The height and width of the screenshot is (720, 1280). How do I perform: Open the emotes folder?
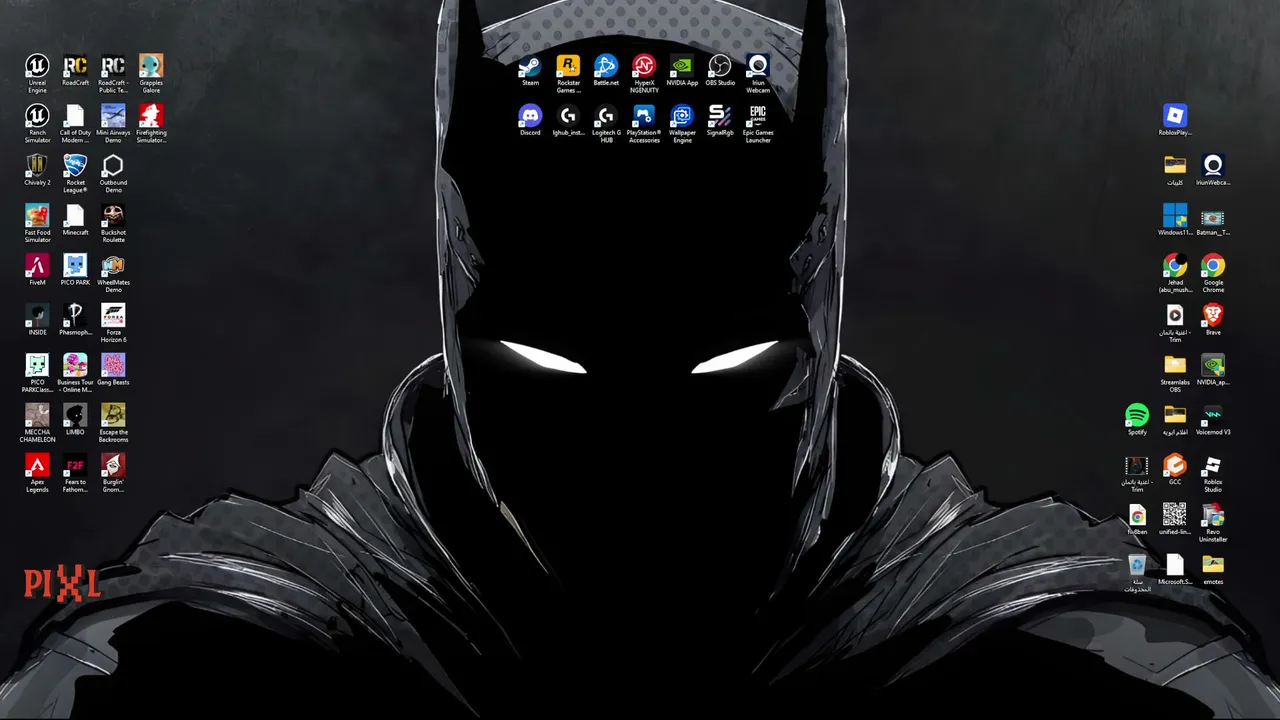tap(1213, 570)
